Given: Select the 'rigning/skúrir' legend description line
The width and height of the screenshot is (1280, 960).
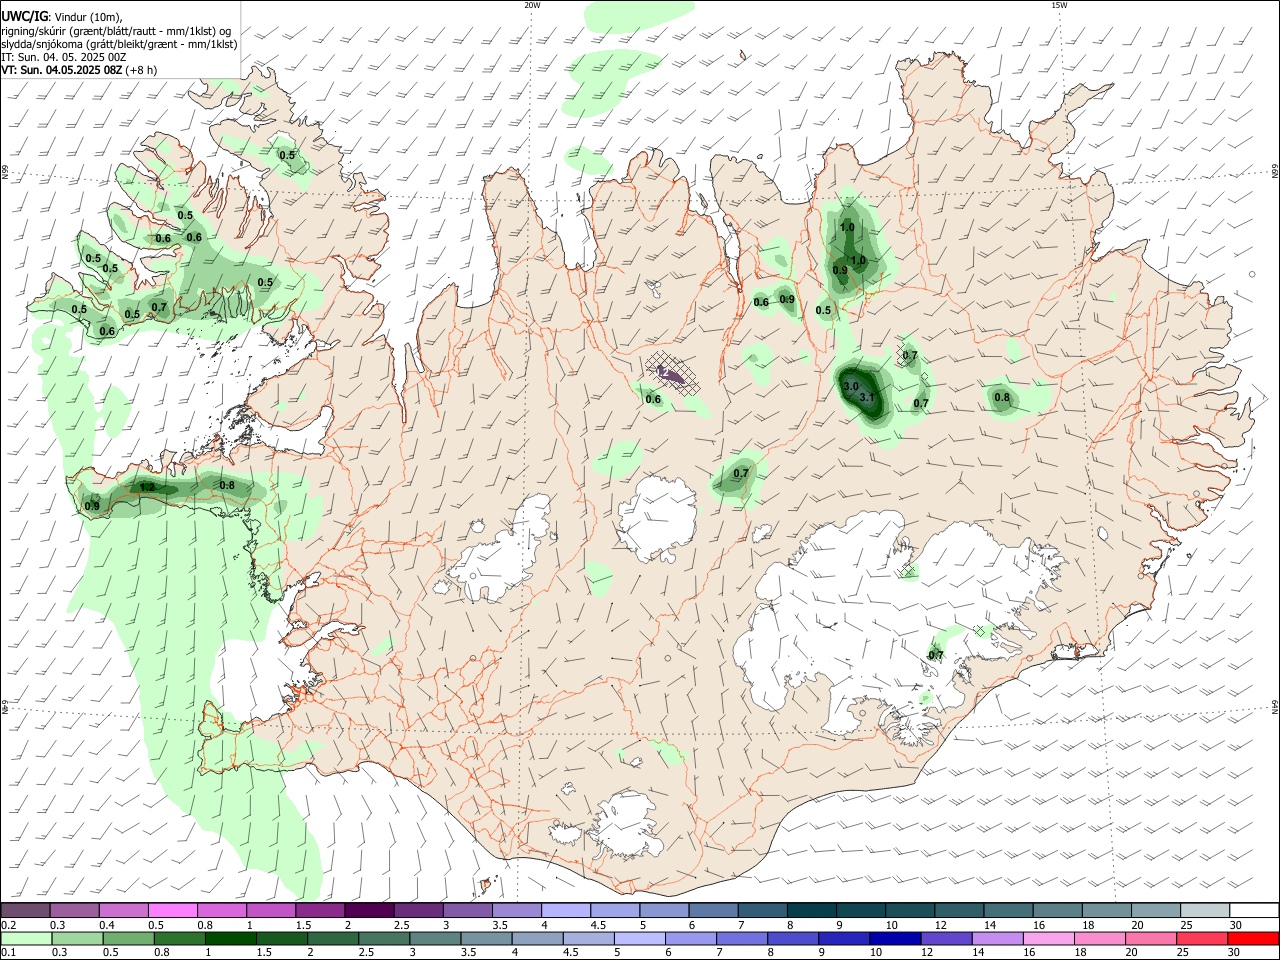Looking at the screenshot, I should click(116, 31).
